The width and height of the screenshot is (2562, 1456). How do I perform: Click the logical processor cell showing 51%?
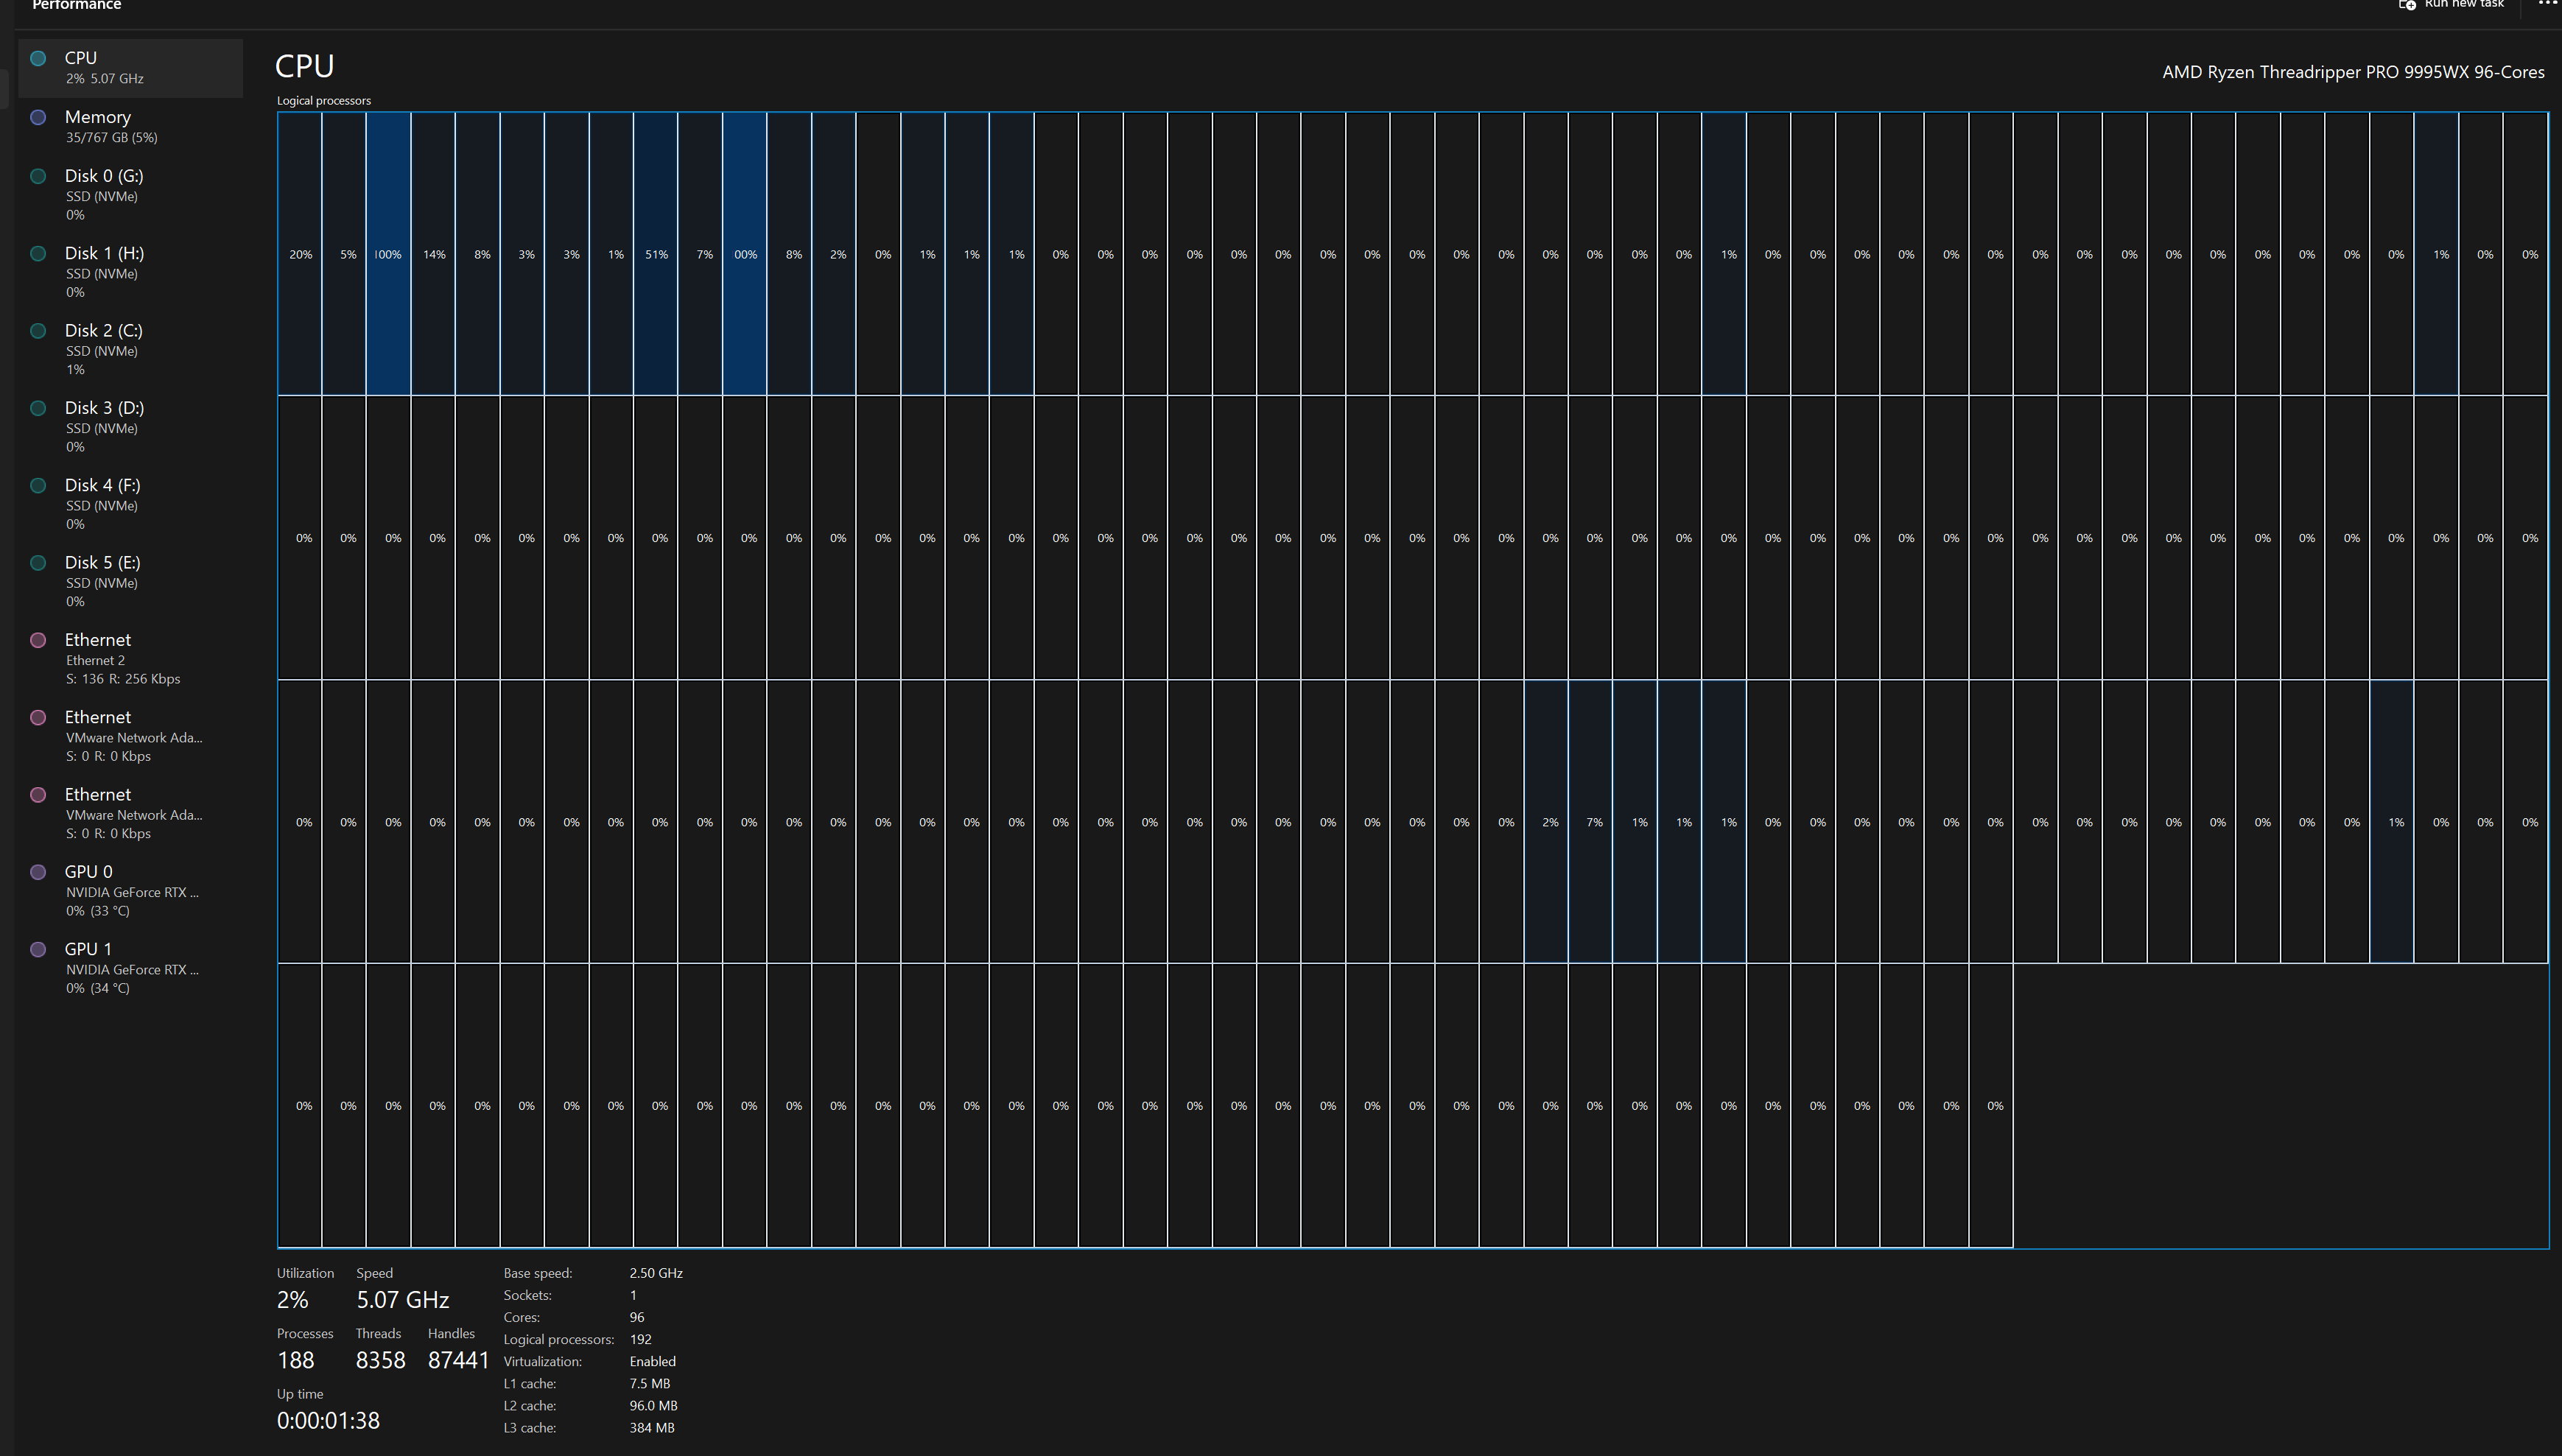656,254
